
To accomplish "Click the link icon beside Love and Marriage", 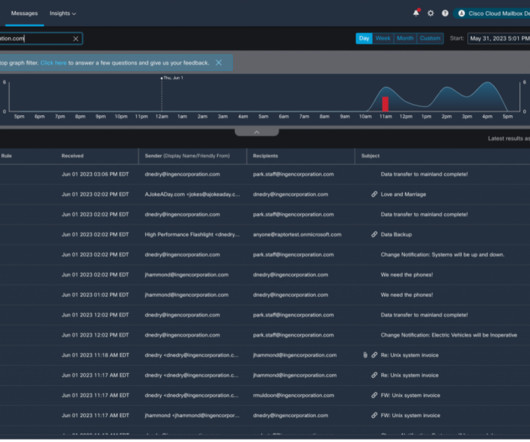I will point(374,194).
